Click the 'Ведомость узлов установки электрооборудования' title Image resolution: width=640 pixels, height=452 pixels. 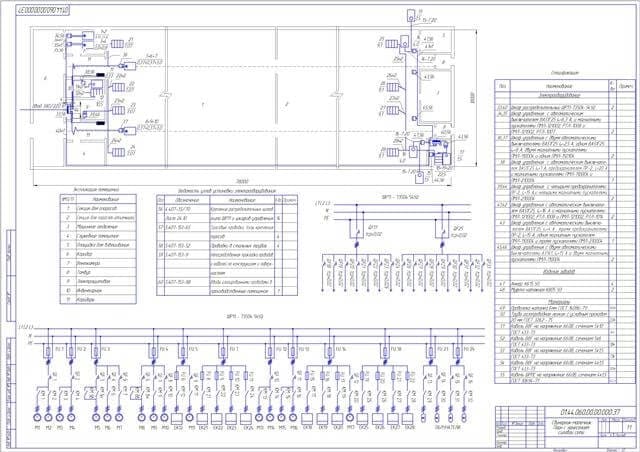(227, 191)
